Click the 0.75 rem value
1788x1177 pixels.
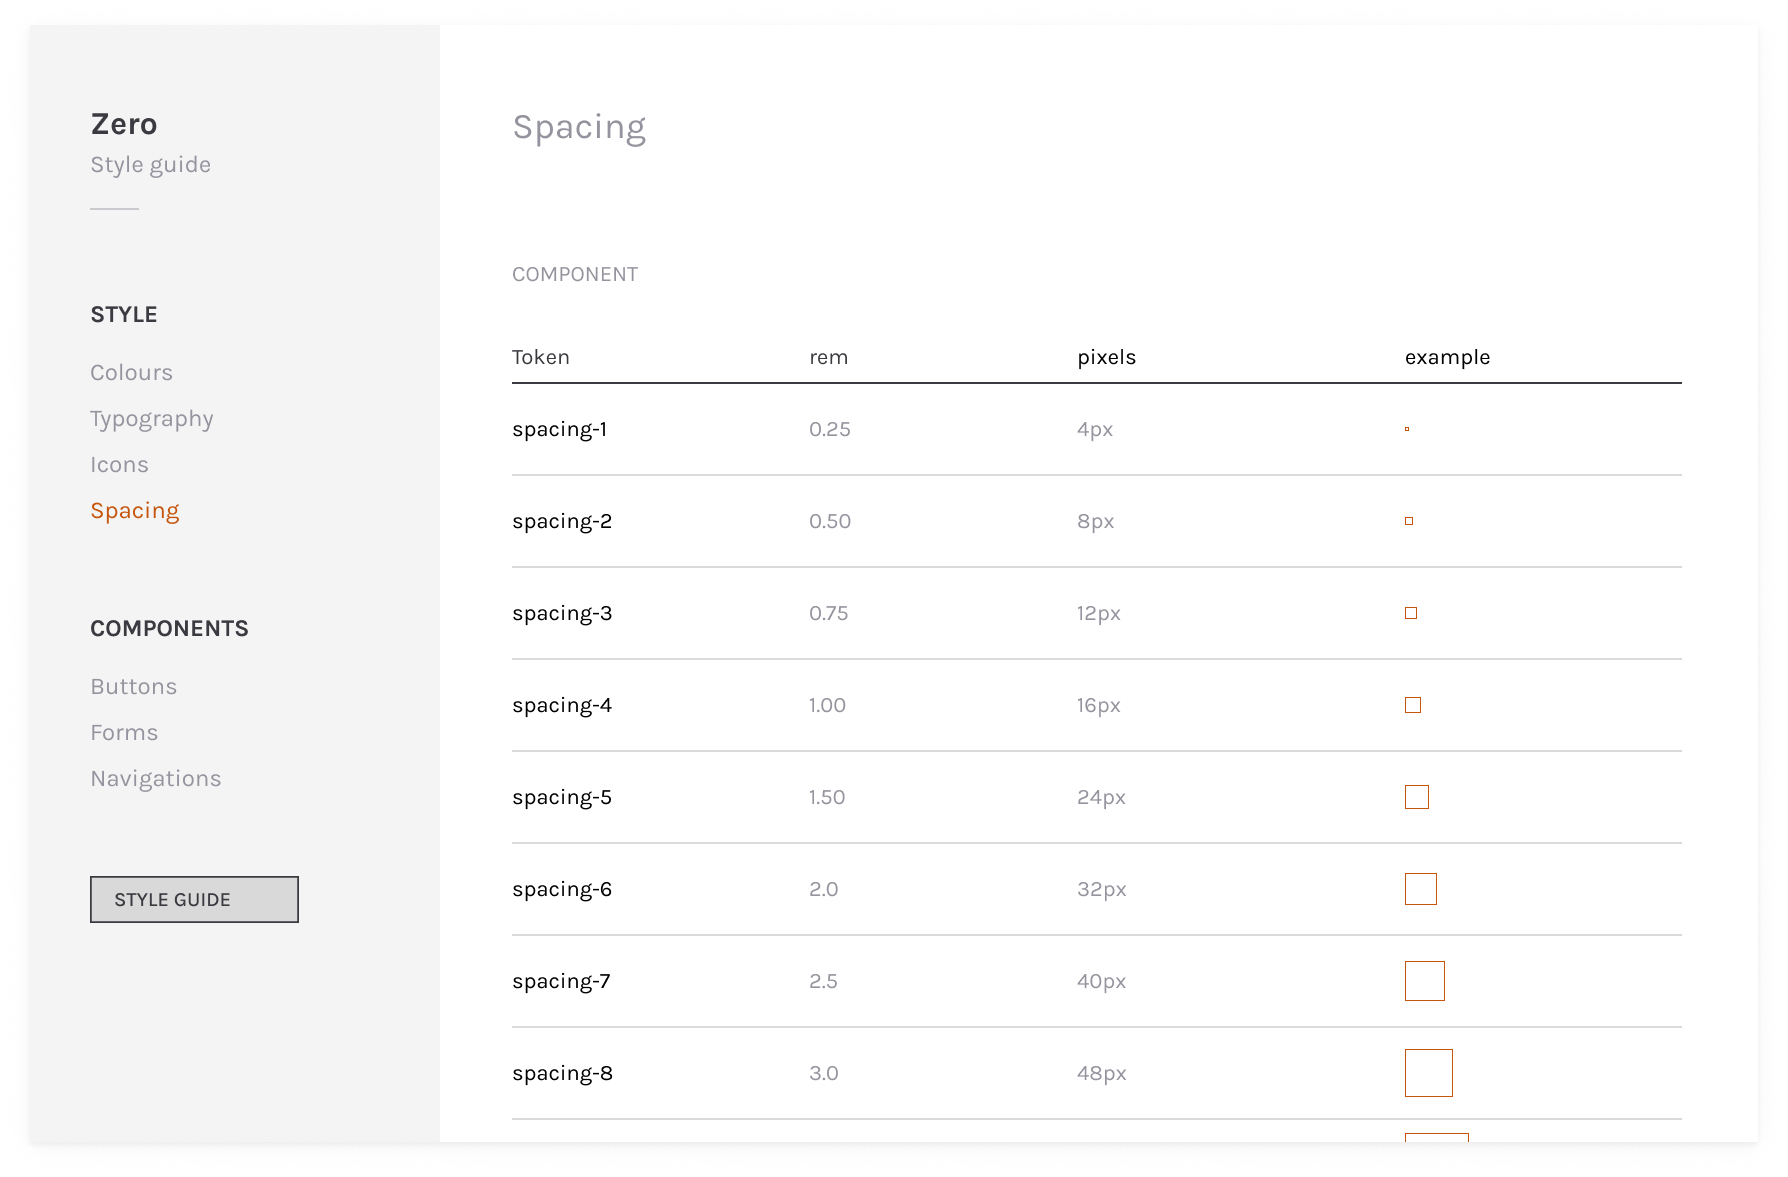pyautogui.click(x=828, y=614)
